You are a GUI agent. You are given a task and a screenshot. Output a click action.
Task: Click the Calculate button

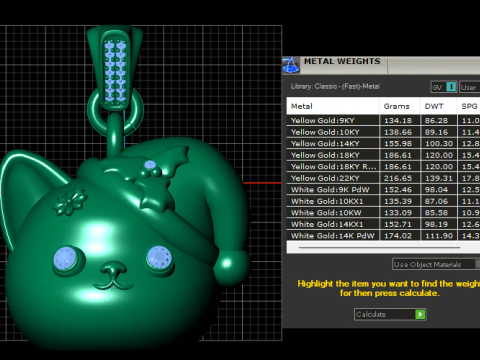[x=390, y=314]
